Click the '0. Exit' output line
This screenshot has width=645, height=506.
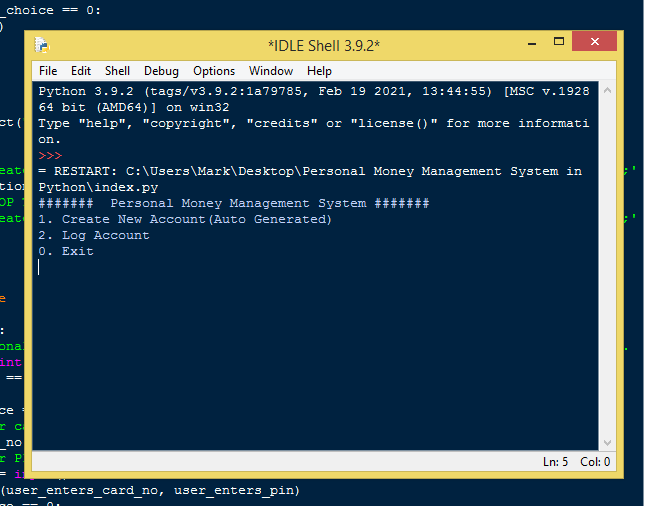pyautogui.click(x=66, y=251)
